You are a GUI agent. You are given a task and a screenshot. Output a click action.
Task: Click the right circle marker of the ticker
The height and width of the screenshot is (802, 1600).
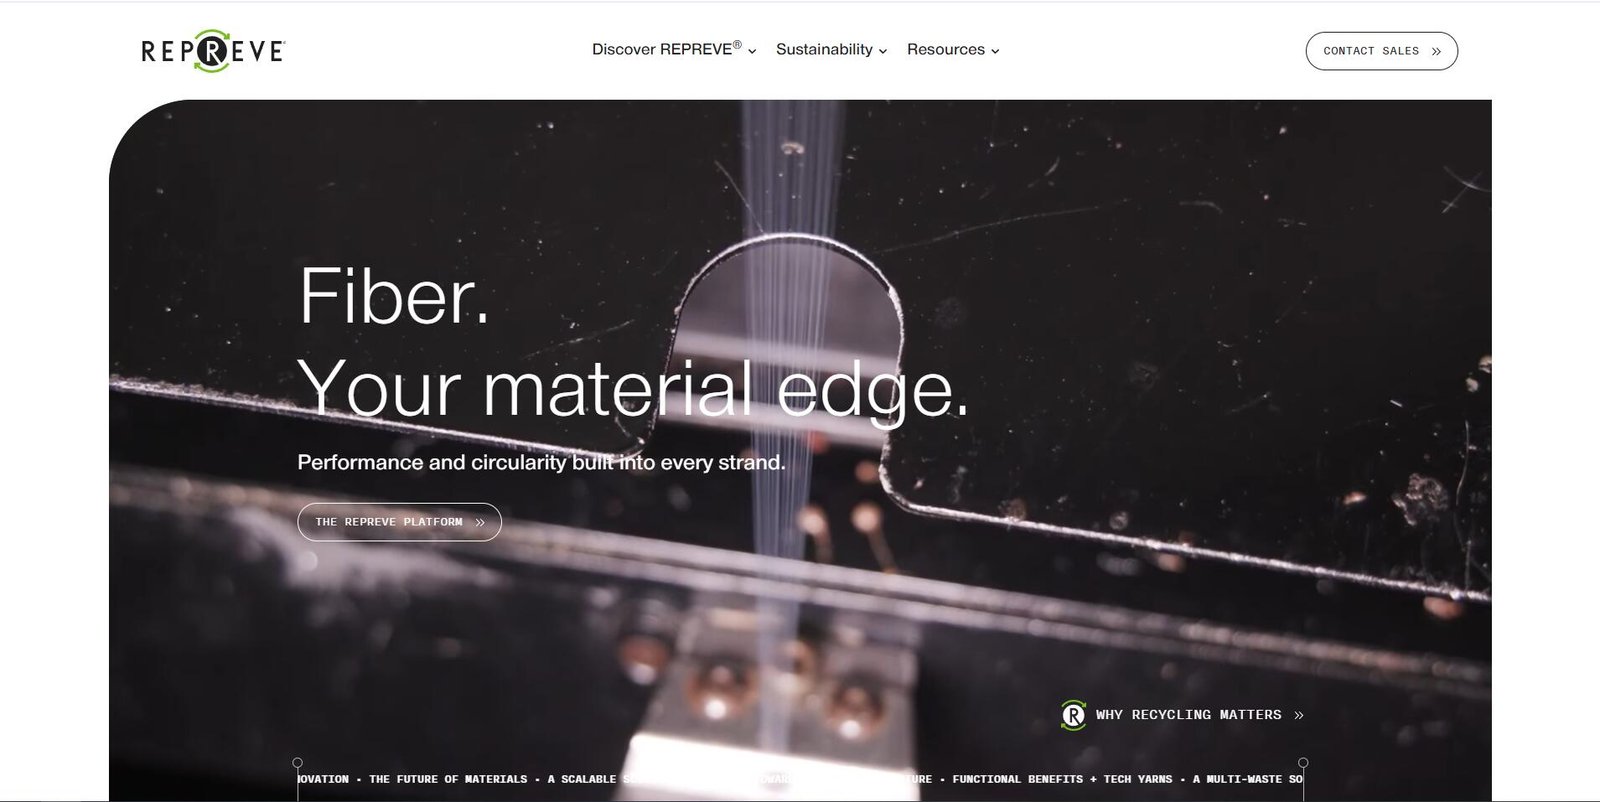[1303, 763]
